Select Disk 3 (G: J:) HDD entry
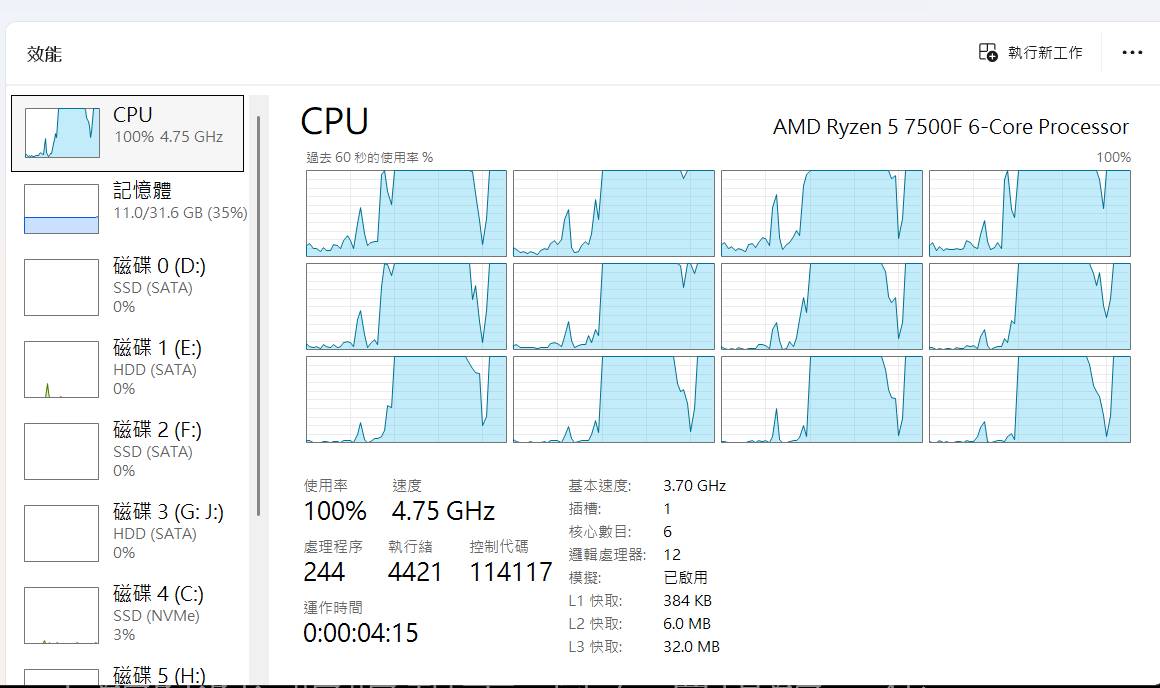 (128, 532)
